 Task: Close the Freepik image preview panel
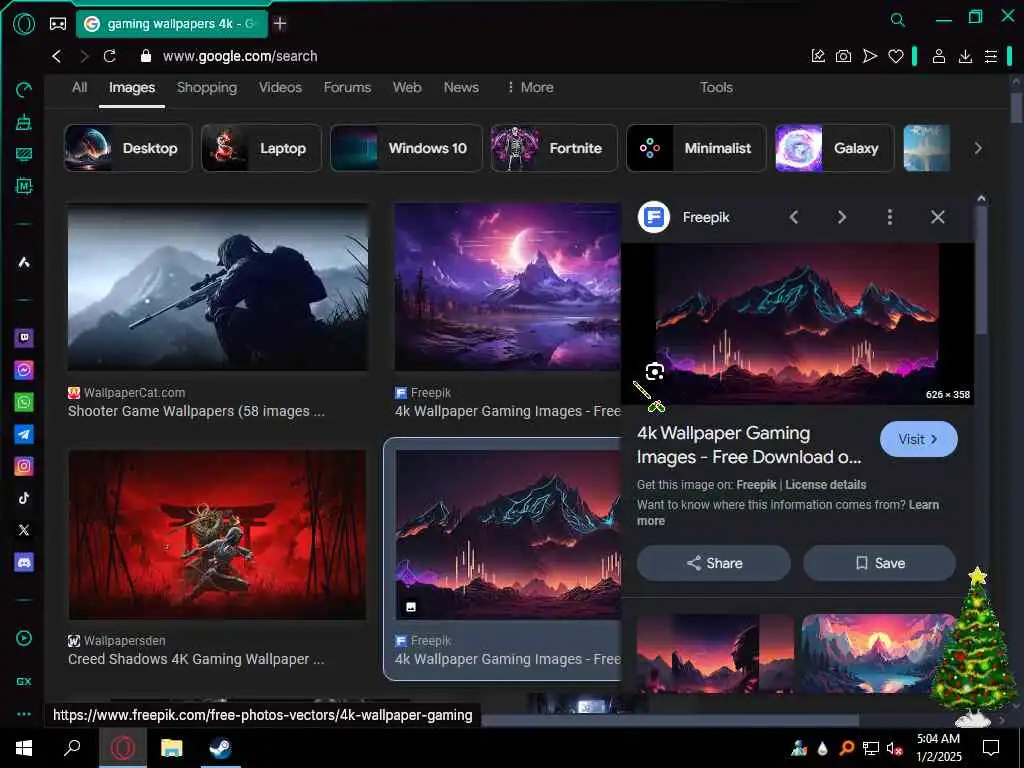coord(938,217)
